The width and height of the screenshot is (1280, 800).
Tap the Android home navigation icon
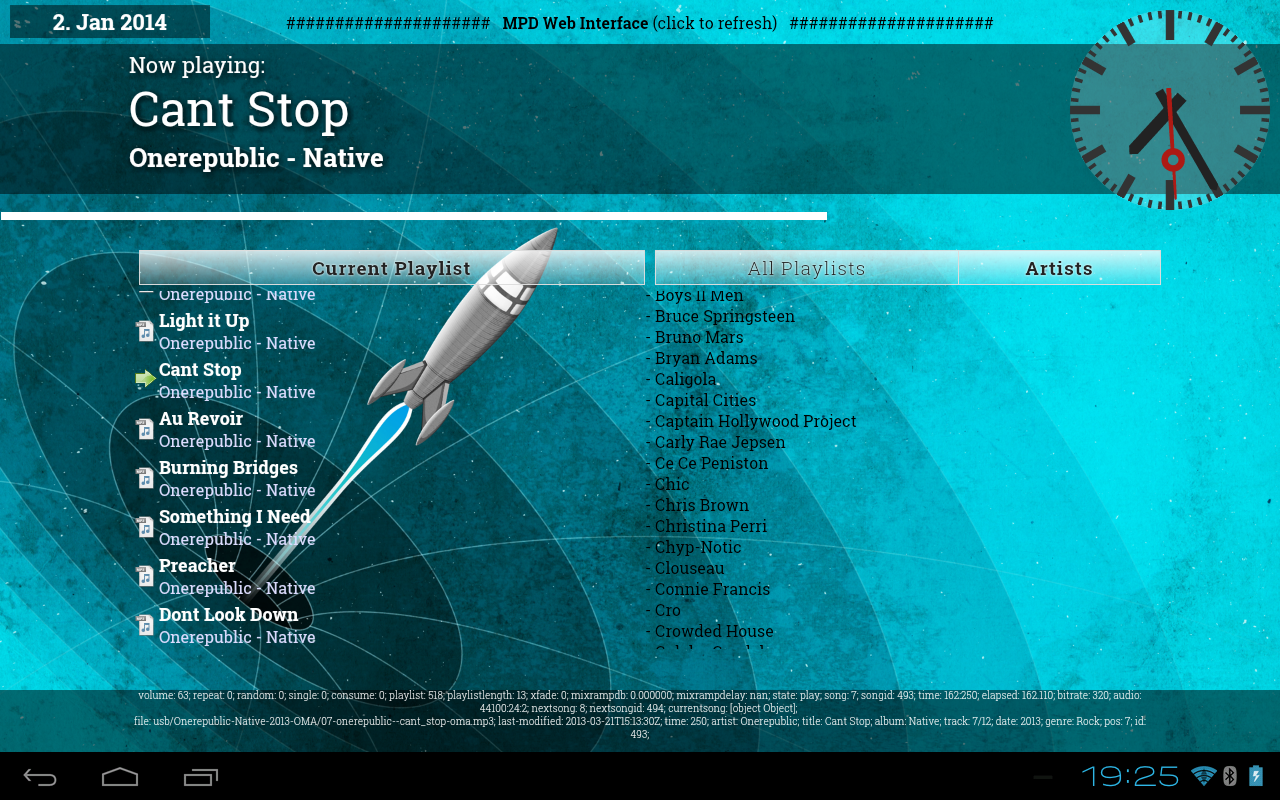[120, 777]
